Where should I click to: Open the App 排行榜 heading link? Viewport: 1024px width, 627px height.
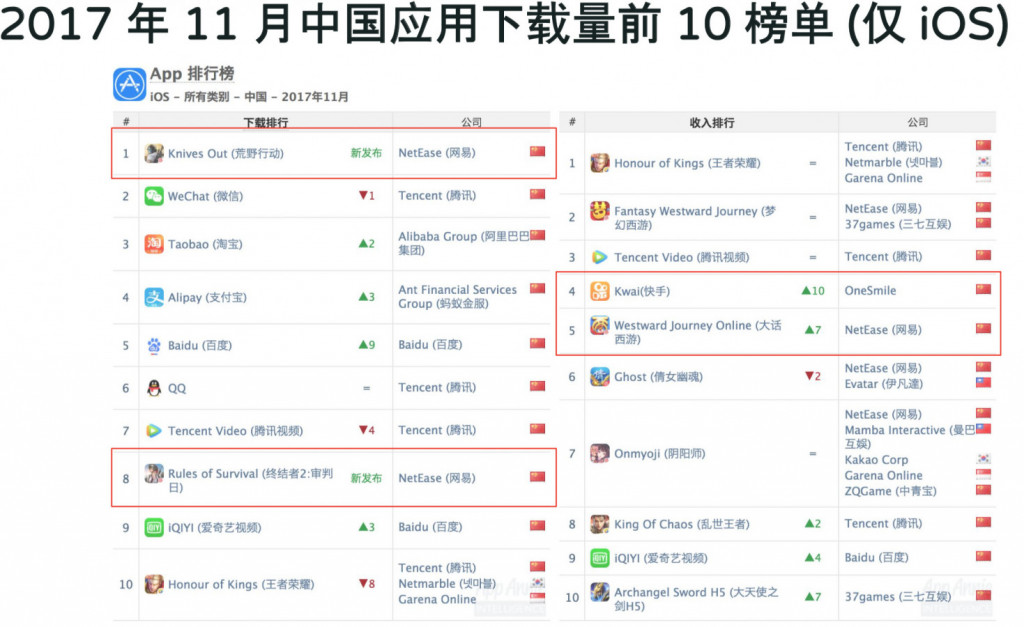coord(192,74)
